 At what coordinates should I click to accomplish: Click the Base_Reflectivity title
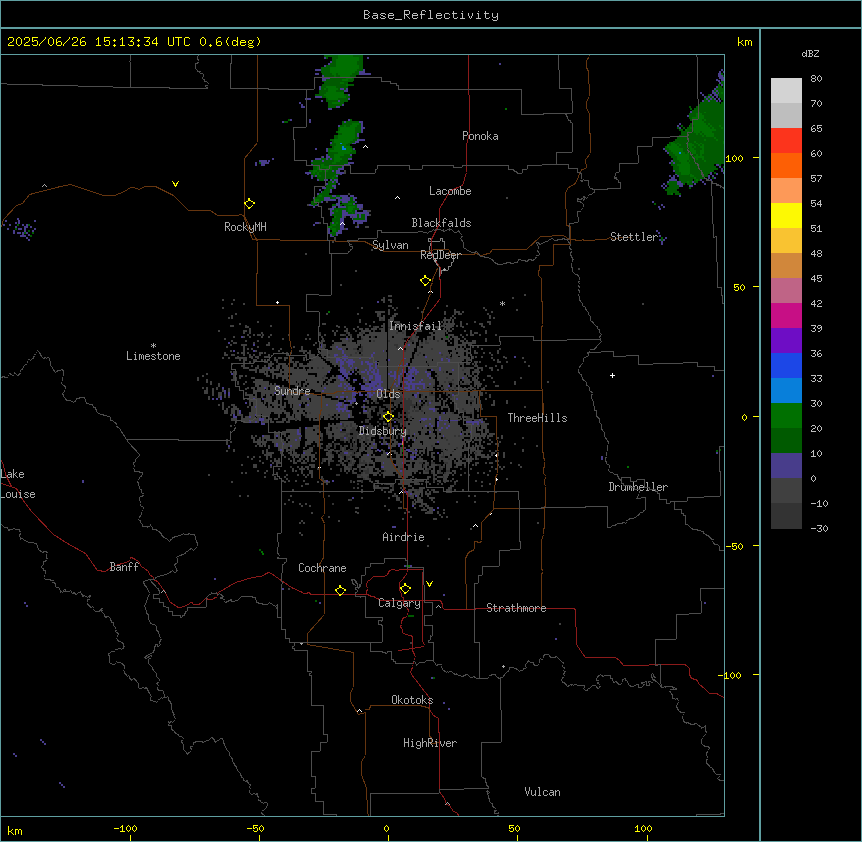click(x=431, y=15)
